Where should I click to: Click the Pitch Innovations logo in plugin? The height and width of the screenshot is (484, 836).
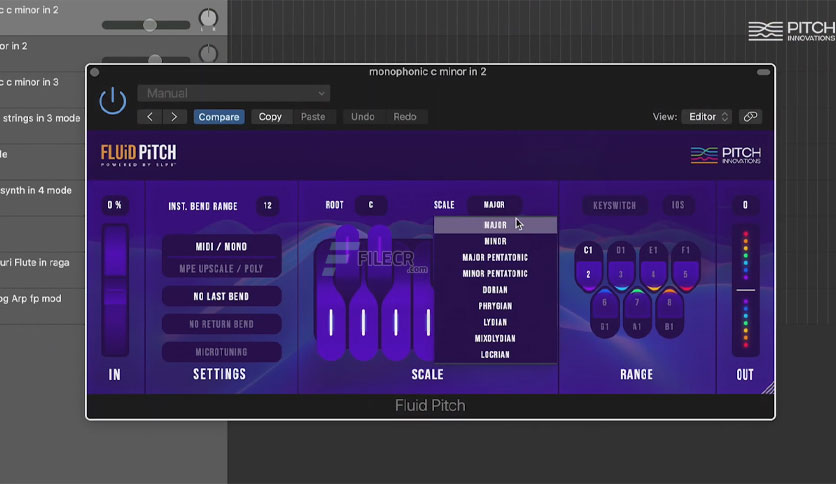[x=726, y=155]
